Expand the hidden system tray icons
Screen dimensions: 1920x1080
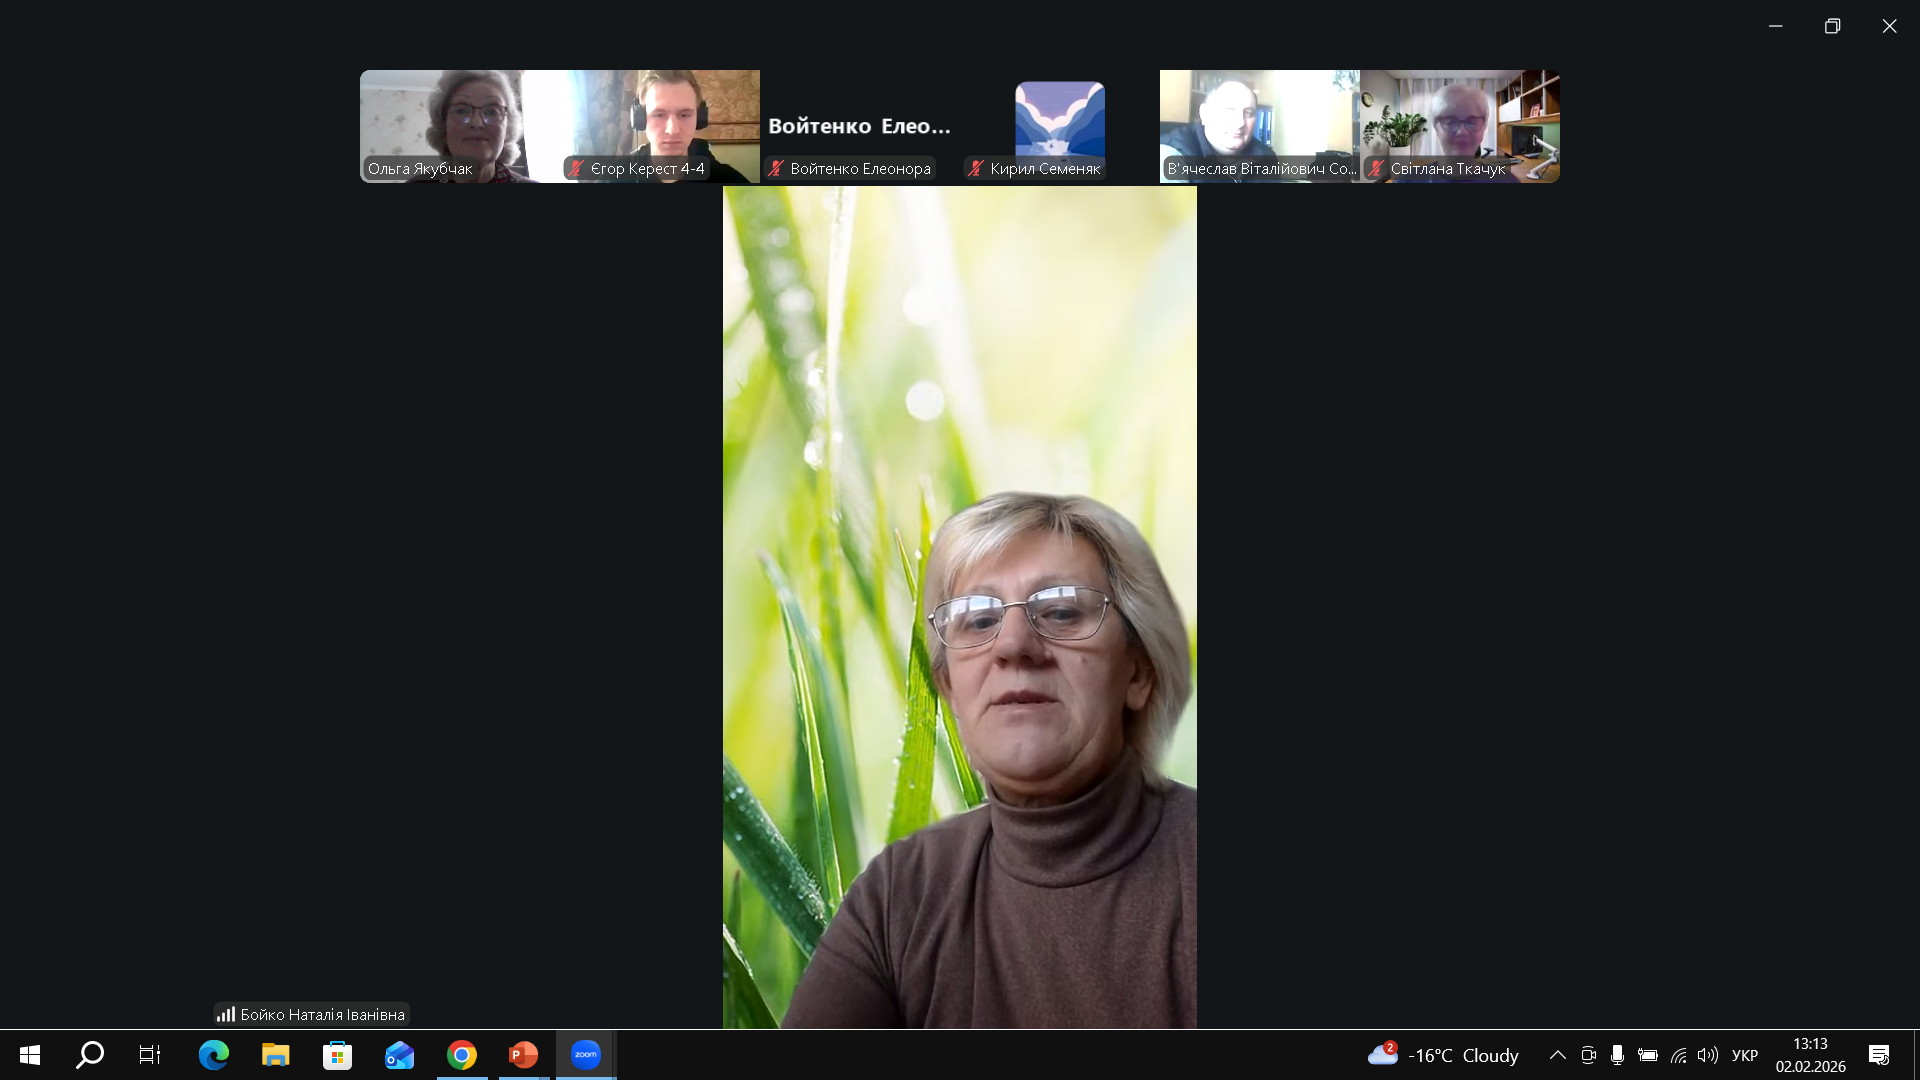[x=1557, y=1055]
